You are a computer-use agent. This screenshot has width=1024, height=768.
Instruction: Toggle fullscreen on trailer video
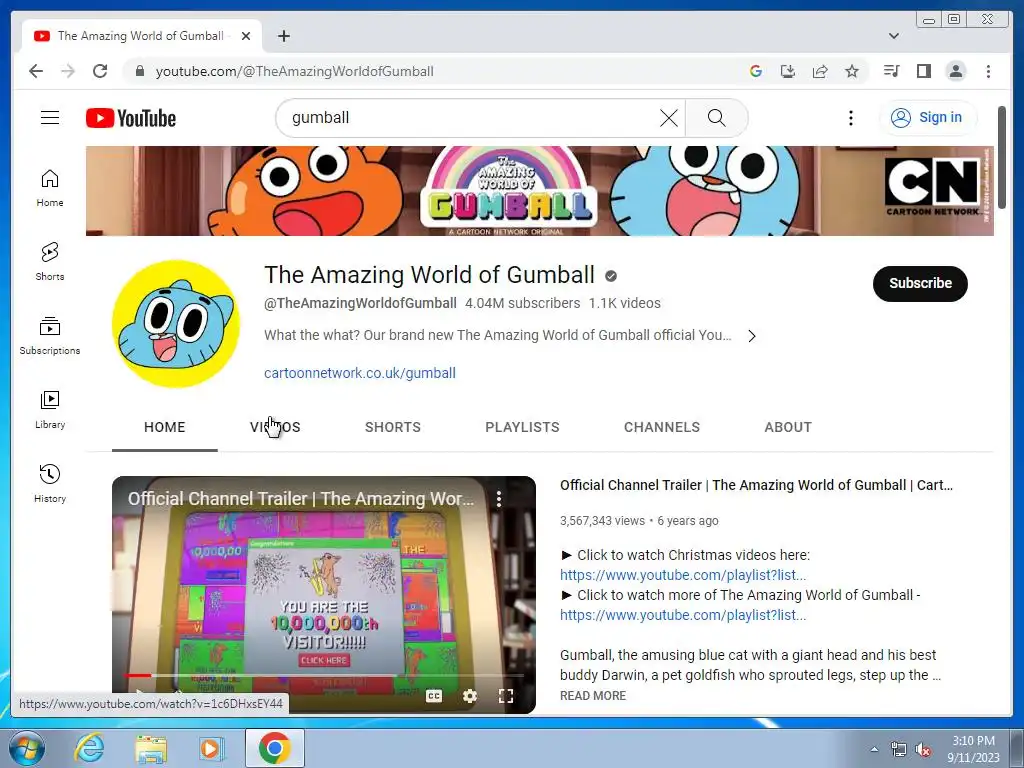pyautogui.click(x=505, y=696)
